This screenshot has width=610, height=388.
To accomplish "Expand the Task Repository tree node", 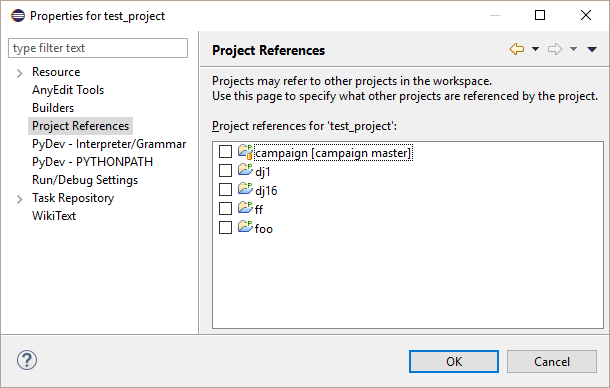I will point(19,199).
